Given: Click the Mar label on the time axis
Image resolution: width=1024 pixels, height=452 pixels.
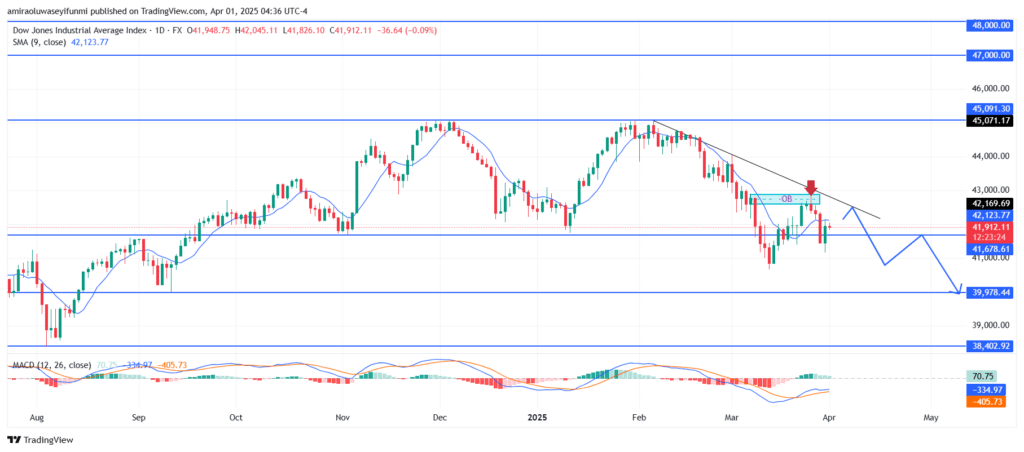Looking at the screenshot, I should tap(730, 417).
